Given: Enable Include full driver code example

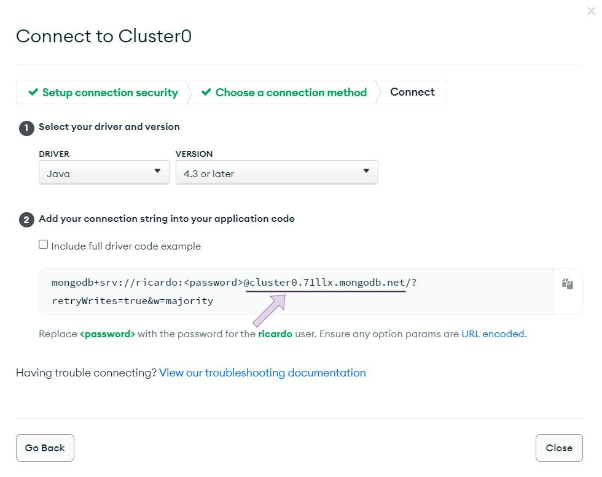Looking at the screenshot, I should [43, 245].
